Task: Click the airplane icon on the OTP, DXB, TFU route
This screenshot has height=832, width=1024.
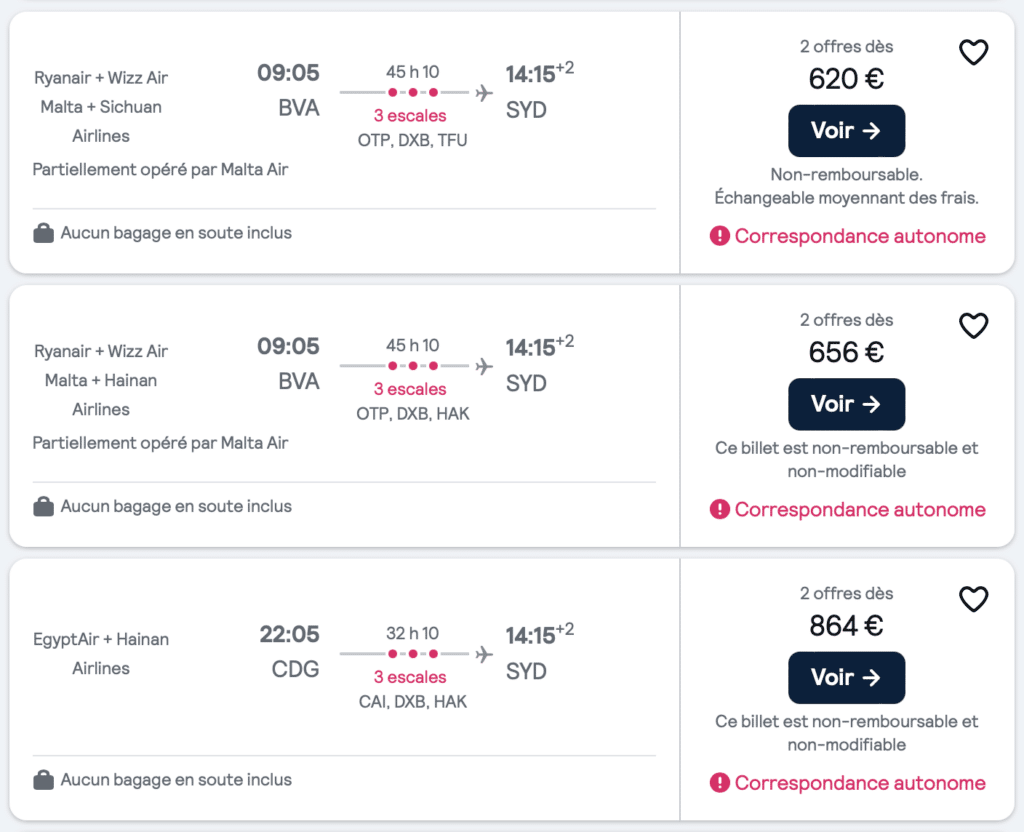Action: (484, 93)
